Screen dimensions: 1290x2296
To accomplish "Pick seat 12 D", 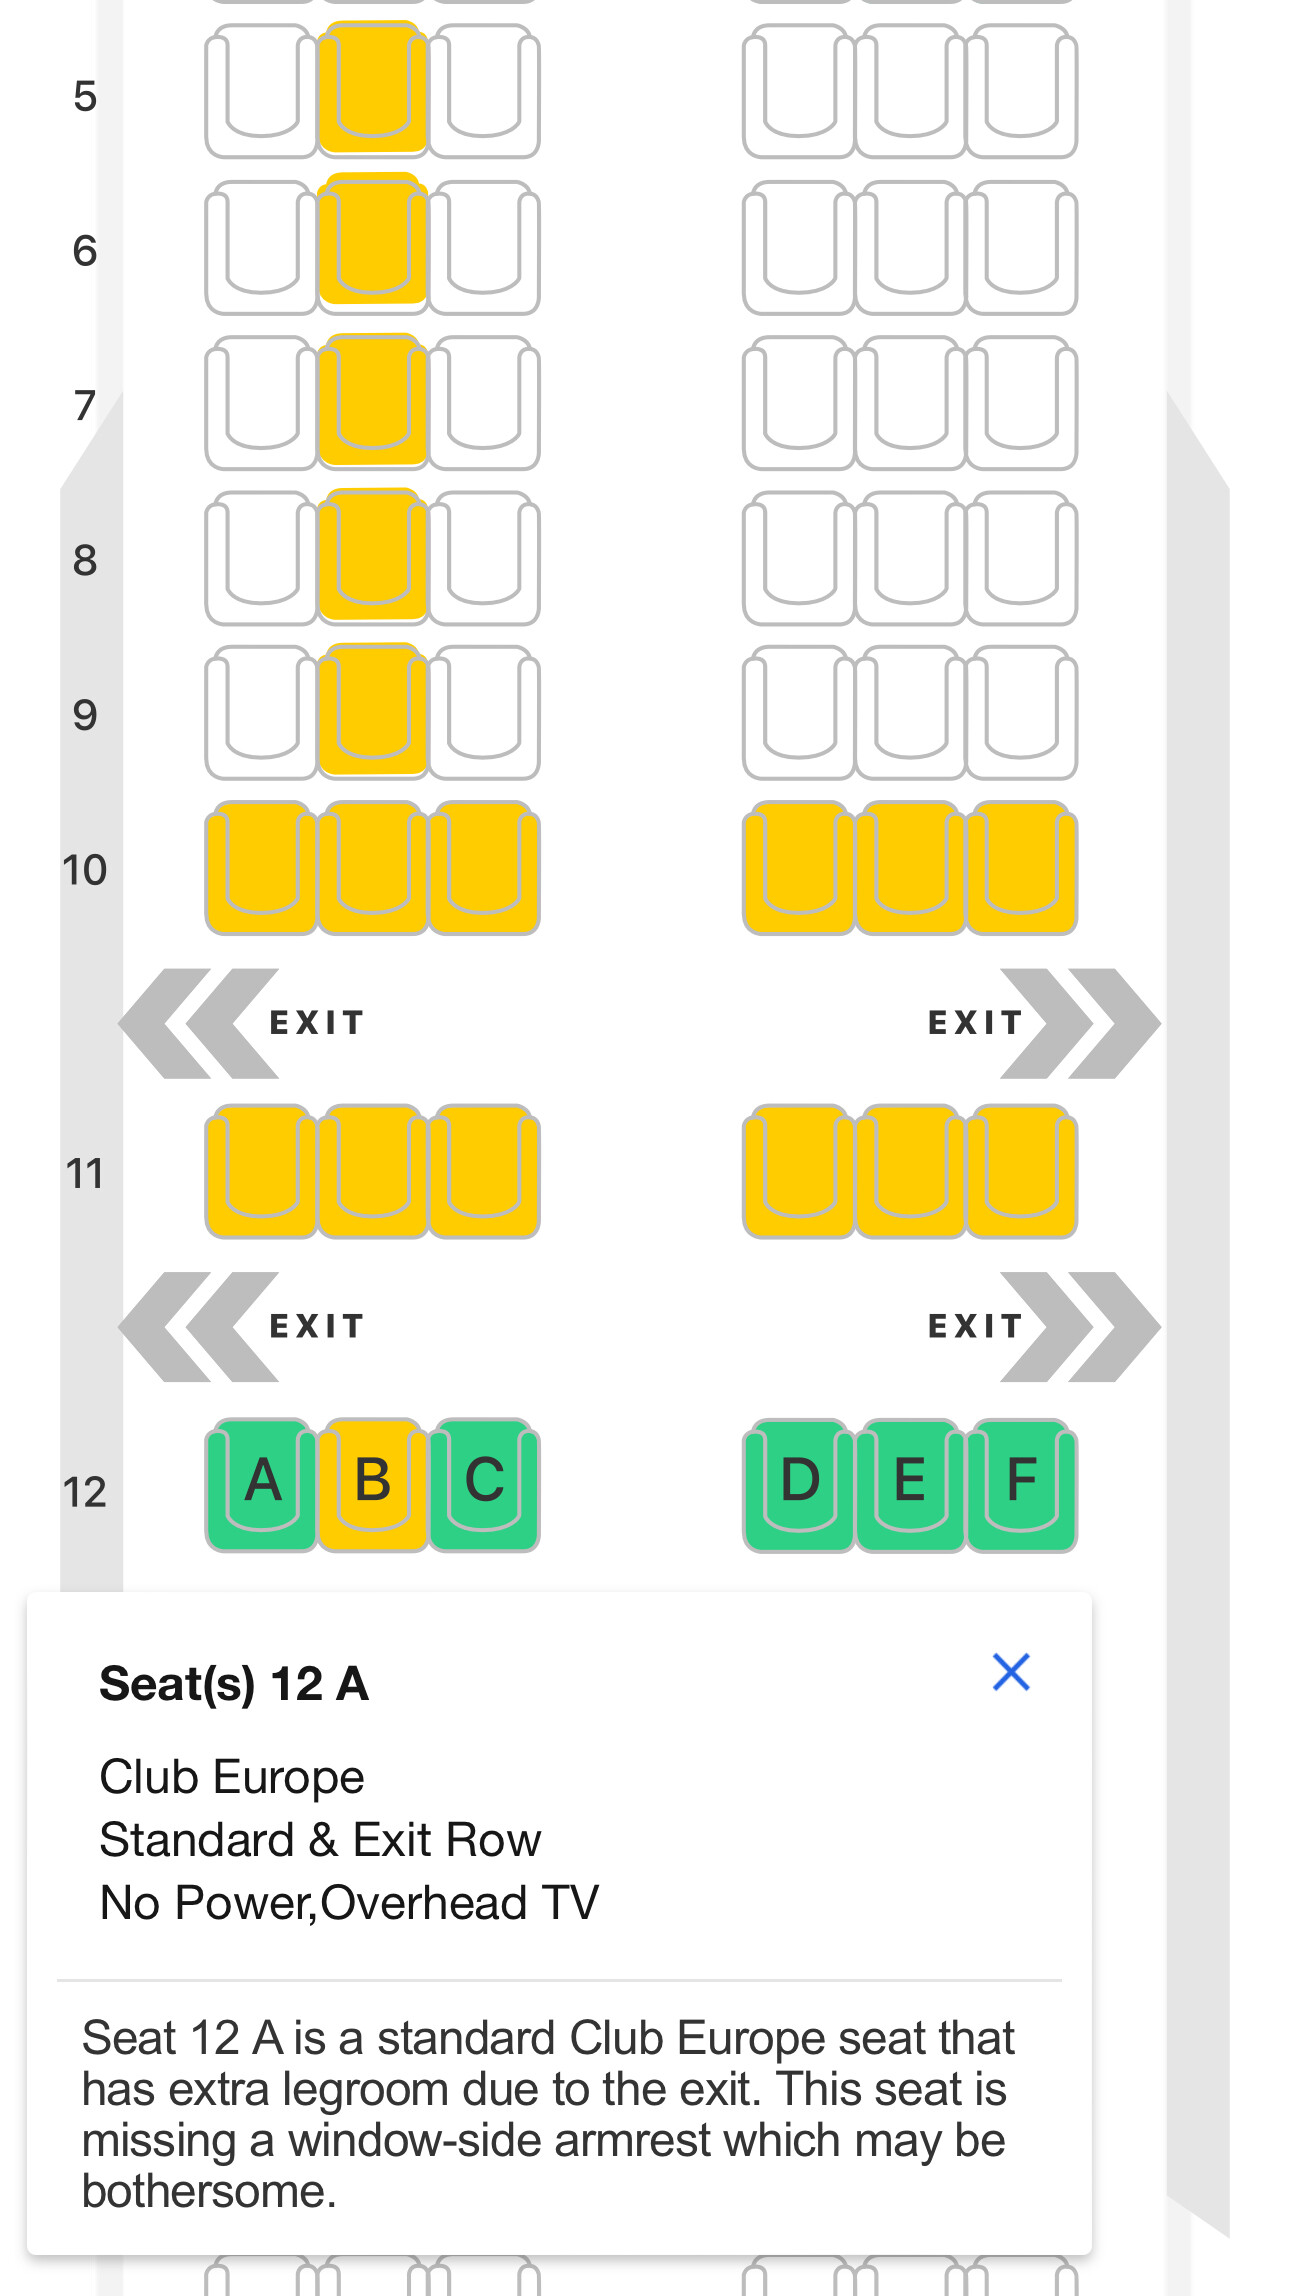I will coord(799,1484).
